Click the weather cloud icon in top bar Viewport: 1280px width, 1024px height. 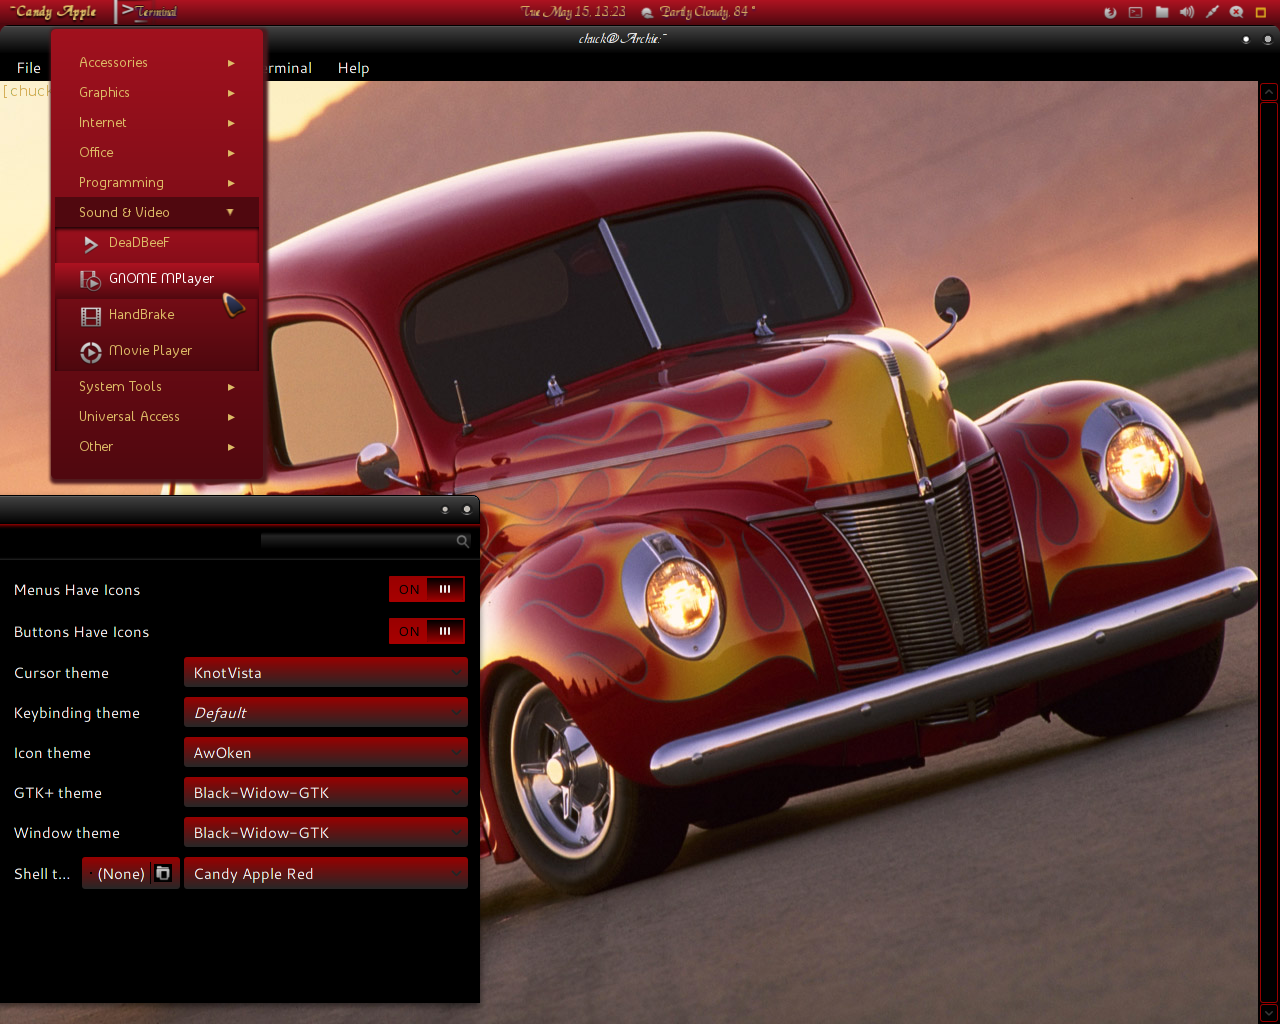(x=648, y=12)
